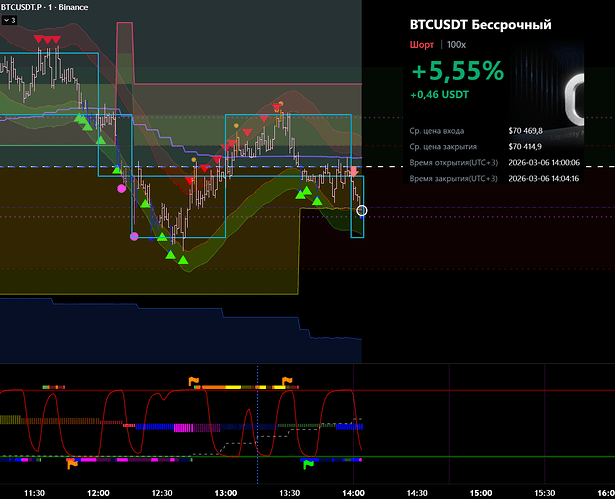615x499 pixels.
Task: Select the 15:30 time axis label
Action: tap(544, 492)
